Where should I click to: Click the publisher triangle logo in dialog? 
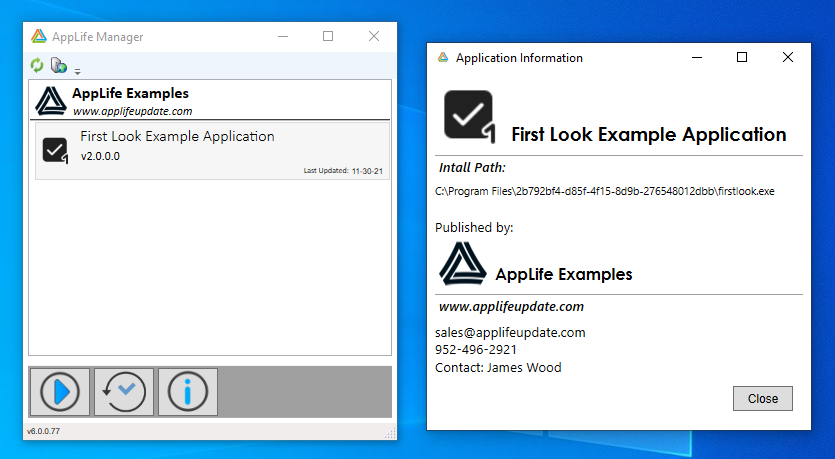[x=463, y=264]
